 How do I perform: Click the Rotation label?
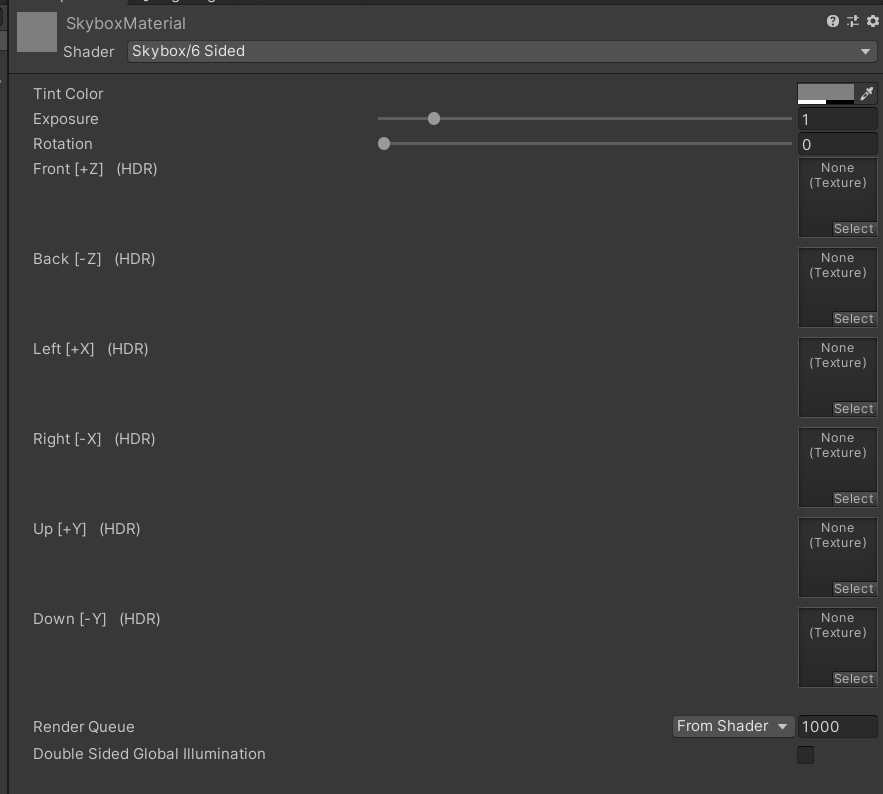[x=63, y=144]
